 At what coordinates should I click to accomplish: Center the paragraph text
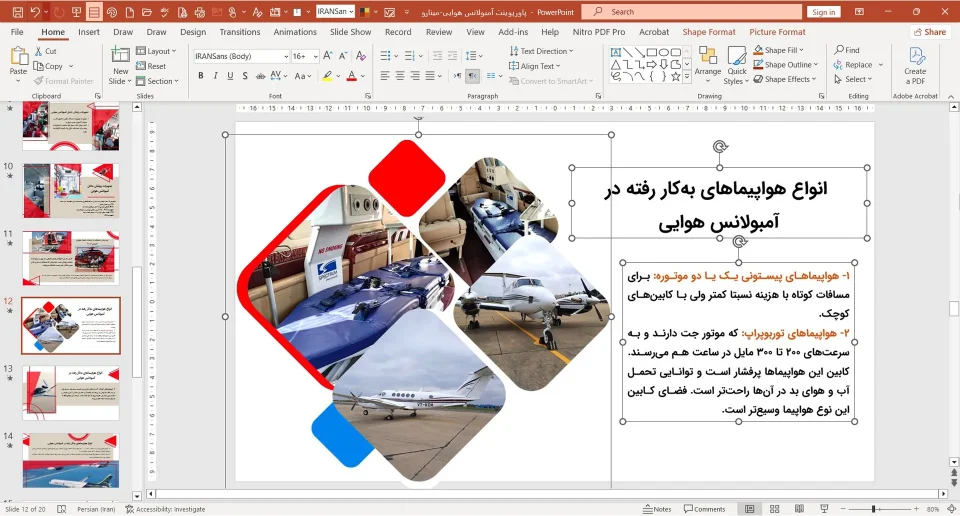click(x=400, y=76)
